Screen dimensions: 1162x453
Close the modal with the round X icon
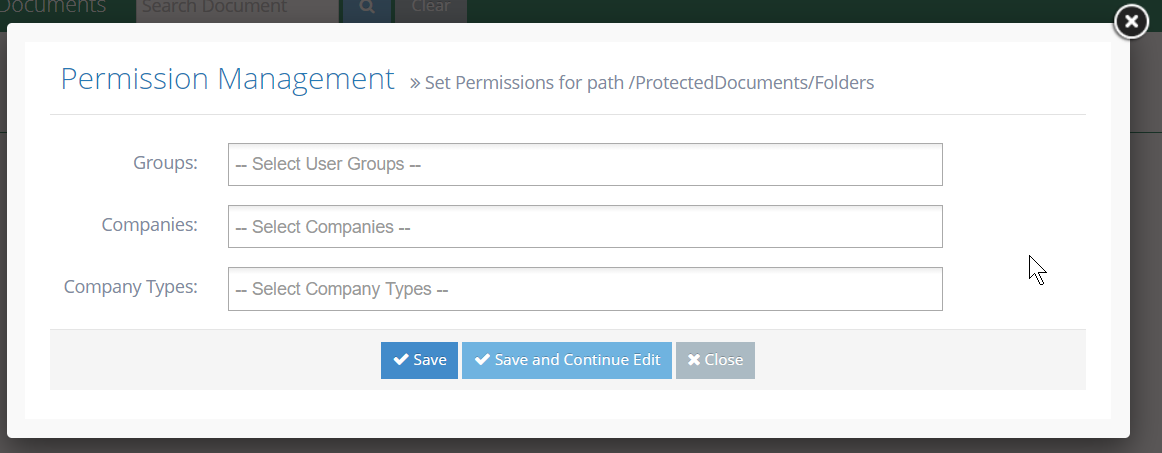point(1132,22)
